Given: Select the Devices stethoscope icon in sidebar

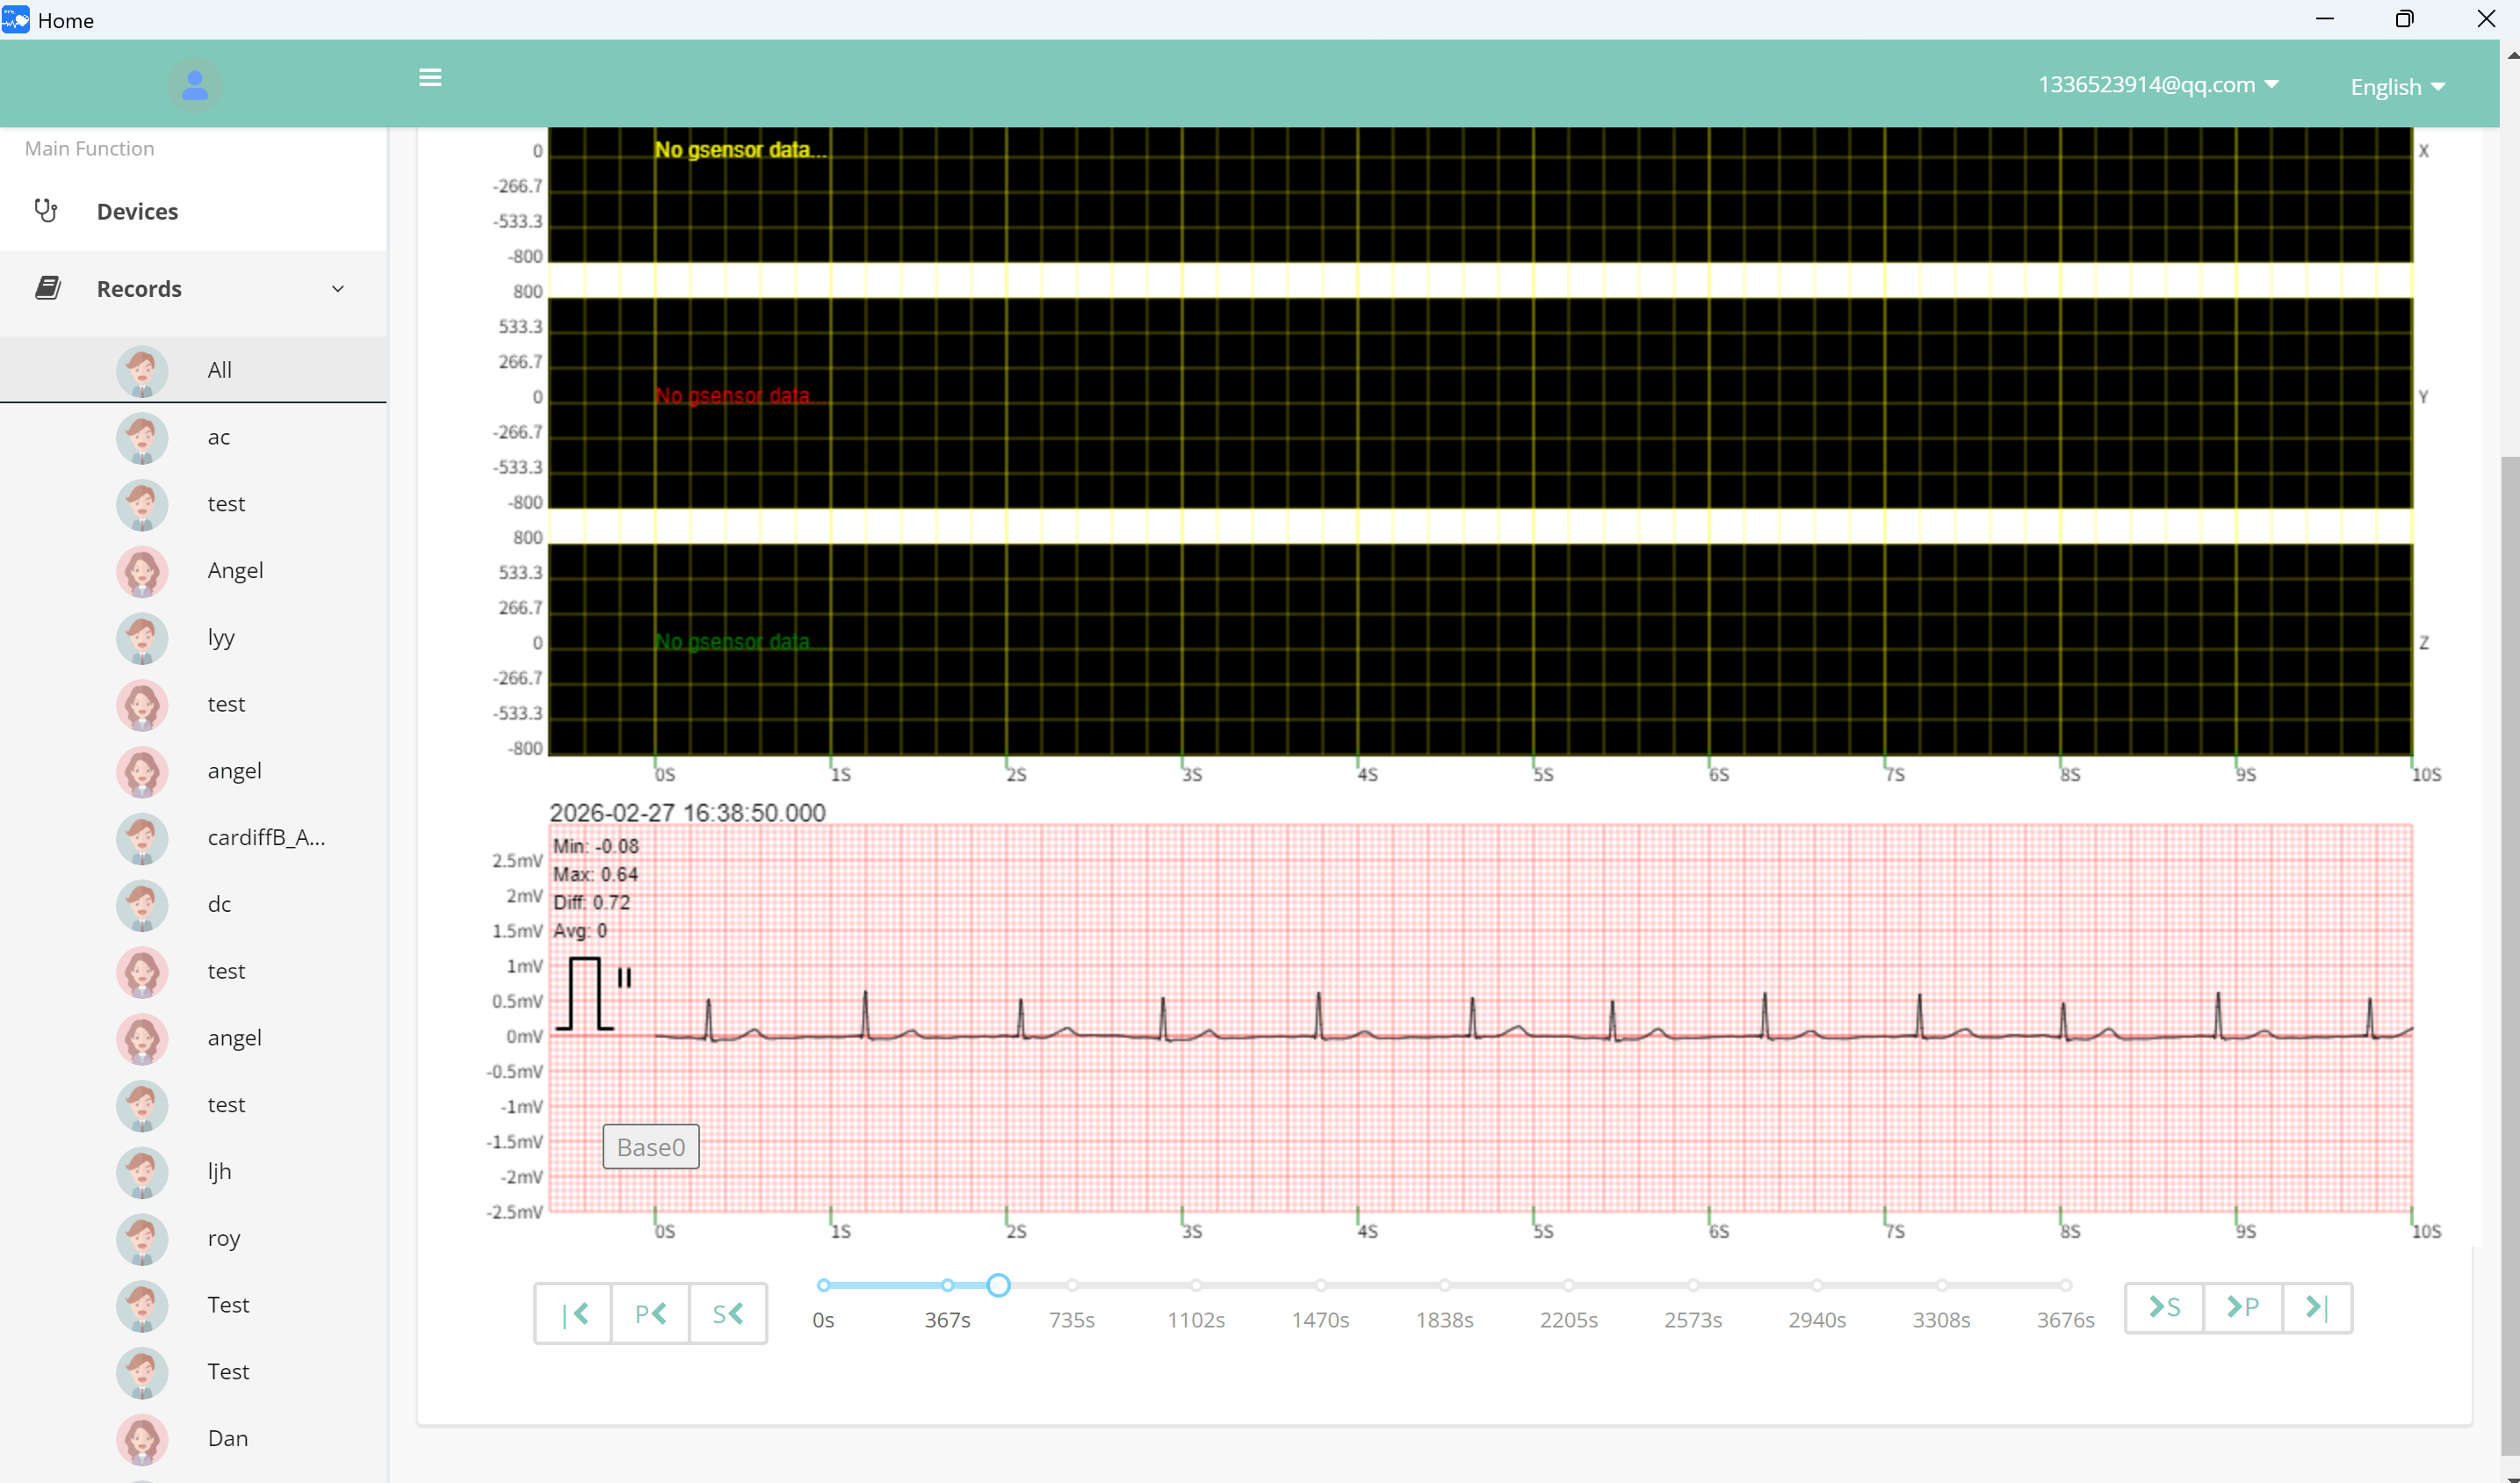Looking at the screenshot, I should [46, 210].
